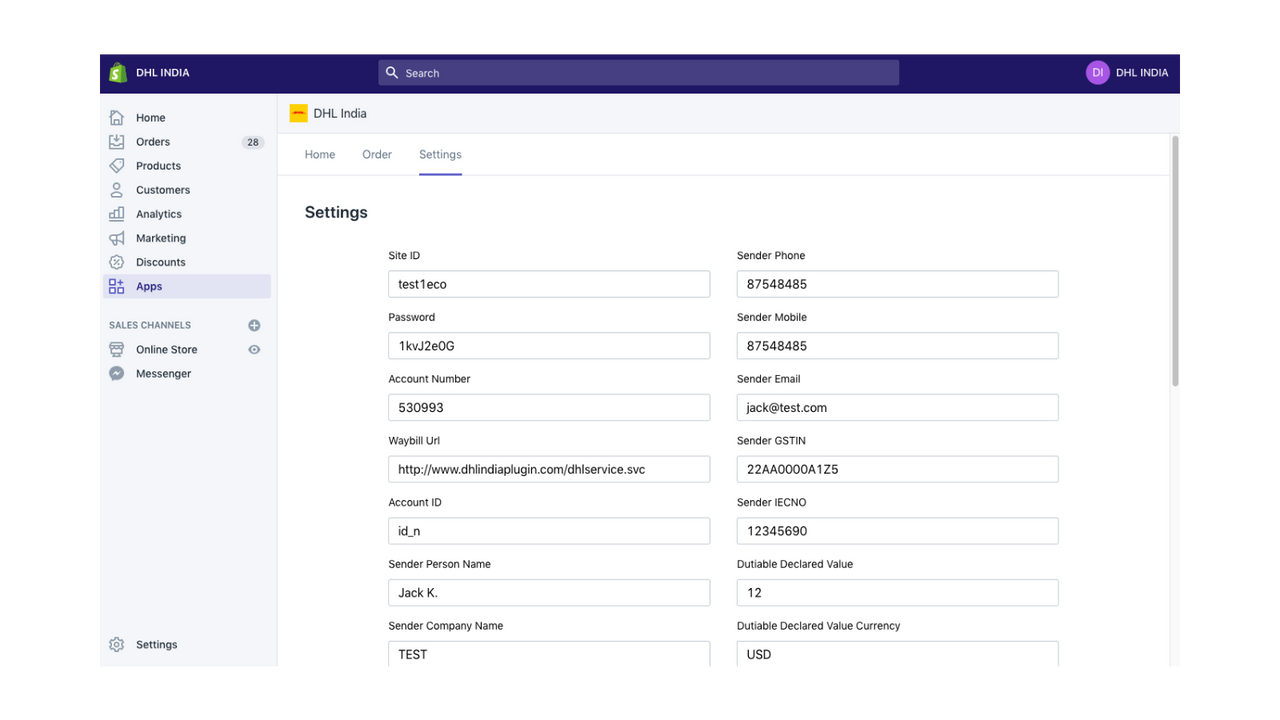Click the DHL India app title
The width and height of the screenshot is (1280, 720).
pyautogui.click(x=340, y=113)
